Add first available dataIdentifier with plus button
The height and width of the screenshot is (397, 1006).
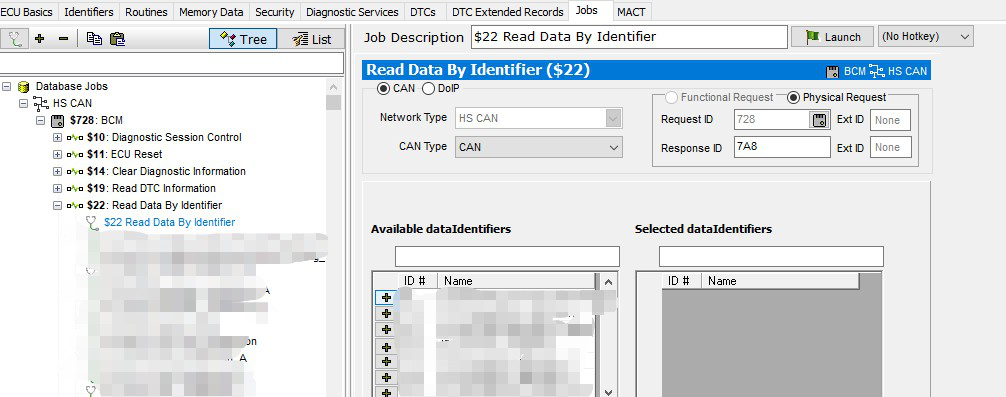(386, 298)
